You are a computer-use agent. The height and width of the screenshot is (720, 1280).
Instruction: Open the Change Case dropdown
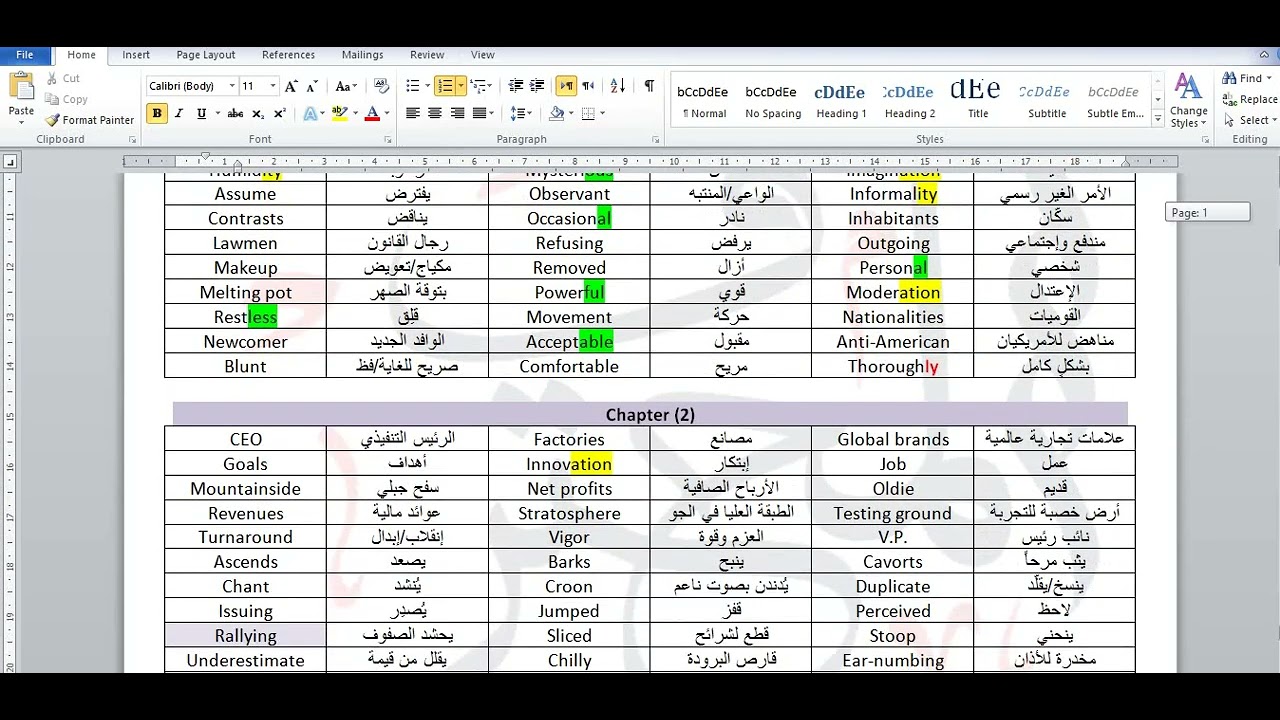[346, 87]
